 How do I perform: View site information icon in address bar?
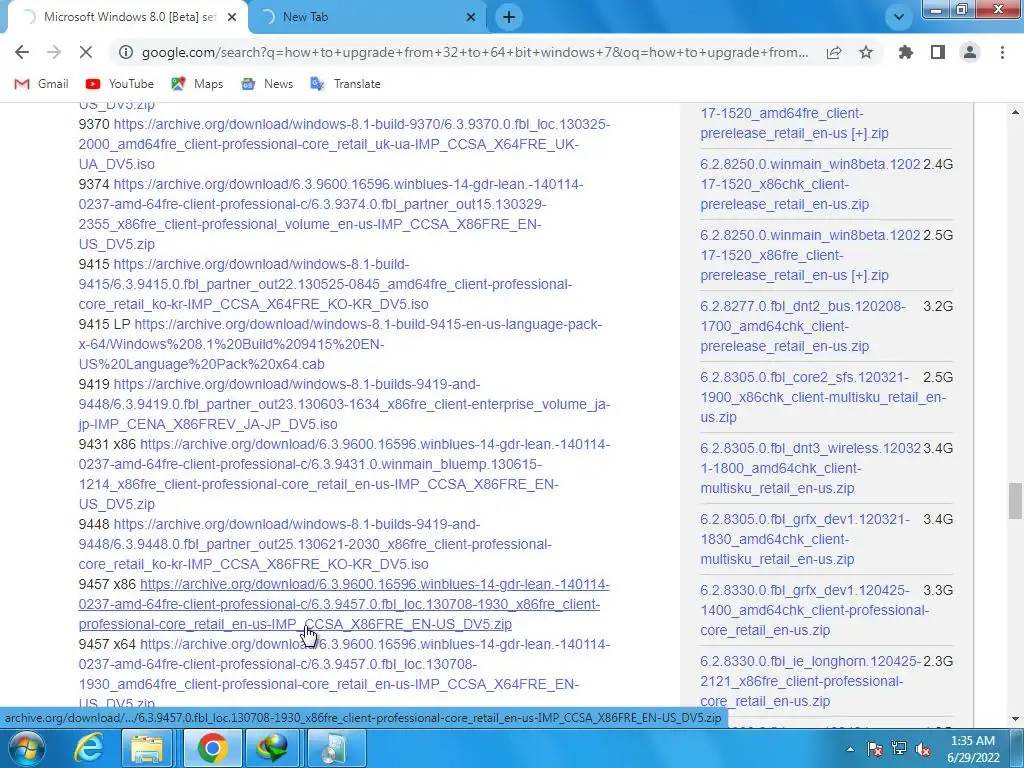[125, 52]
